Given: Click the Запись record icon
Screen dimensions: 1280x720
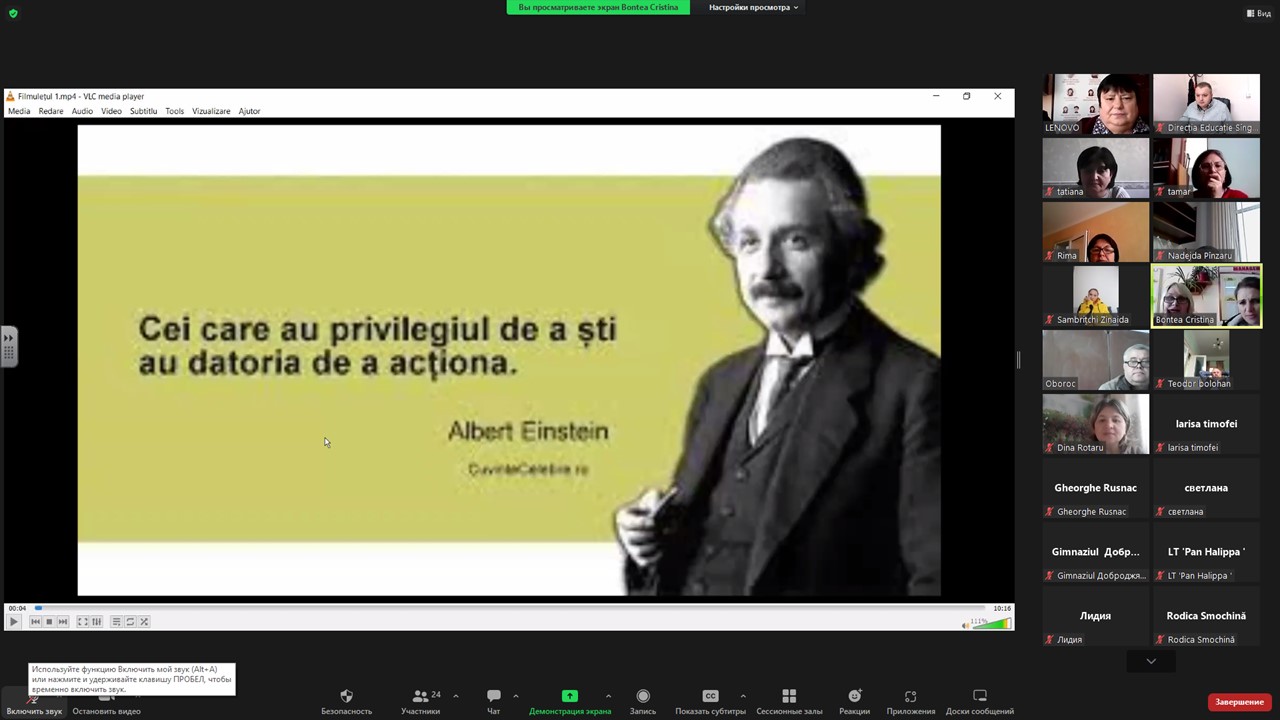Looking at the screenshot, I should coord(642,697).
